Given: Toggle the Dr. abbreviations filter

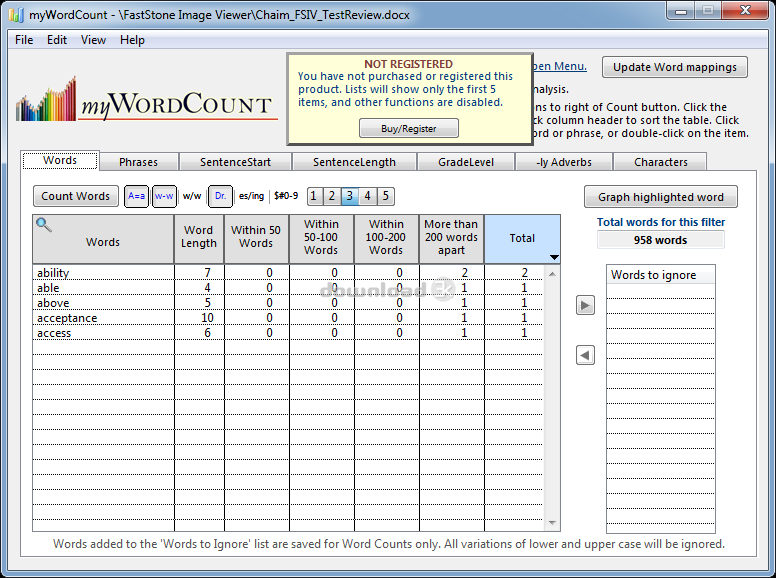Looking at the screenshot, I should coord(220,196).
